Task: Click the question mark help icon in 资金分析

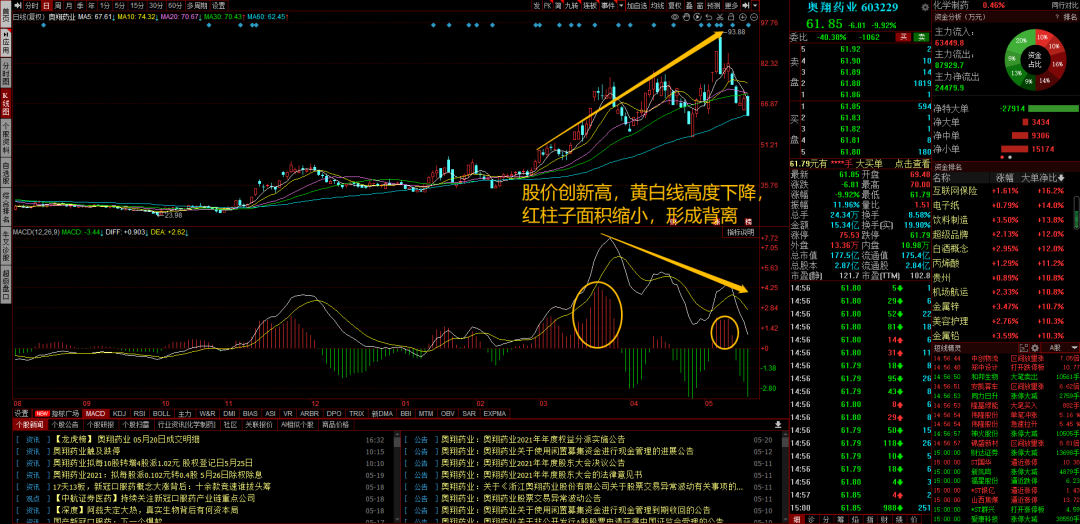Action: (x=1057, y=17)
